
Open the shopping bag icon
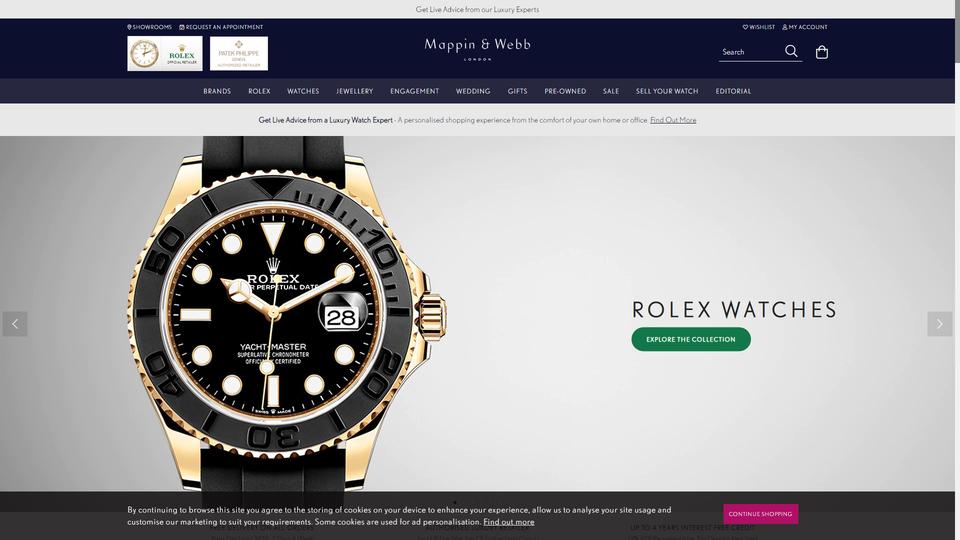pyautogui.click(x=822, y=52)
